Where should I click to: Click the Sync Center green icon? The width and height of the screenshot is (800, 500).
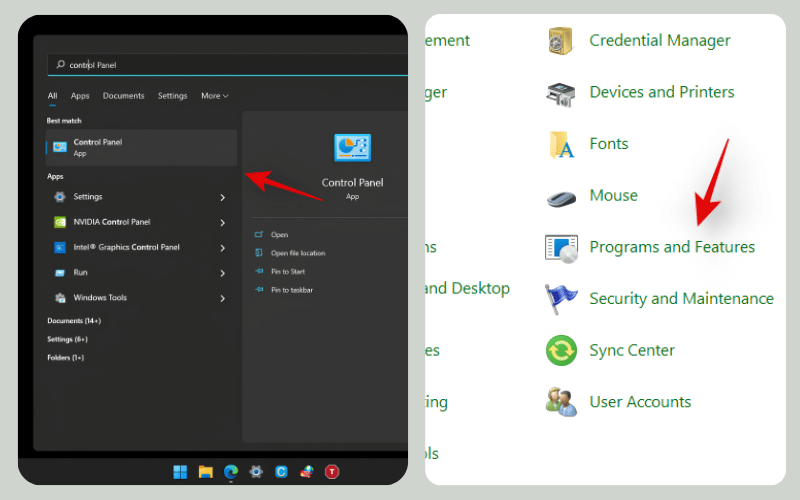tap(561, 351)
